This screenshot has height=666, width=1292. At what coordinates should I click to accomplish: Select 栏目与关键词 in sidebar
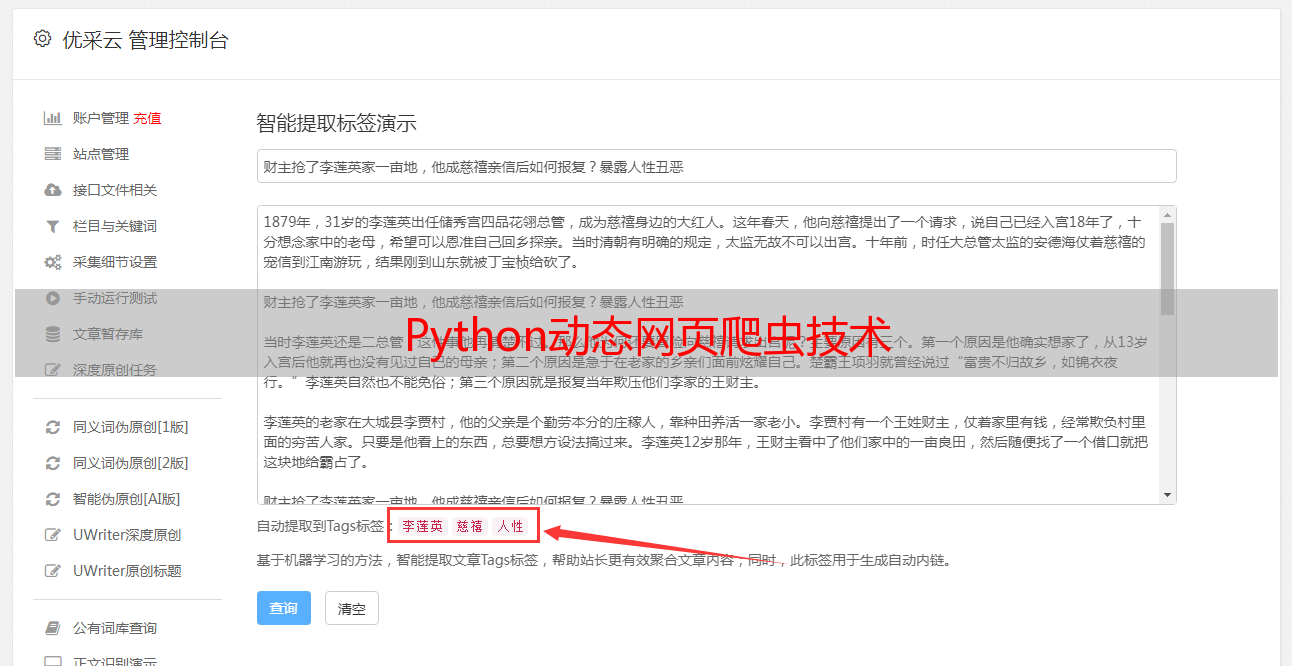(x=115, y=226)
